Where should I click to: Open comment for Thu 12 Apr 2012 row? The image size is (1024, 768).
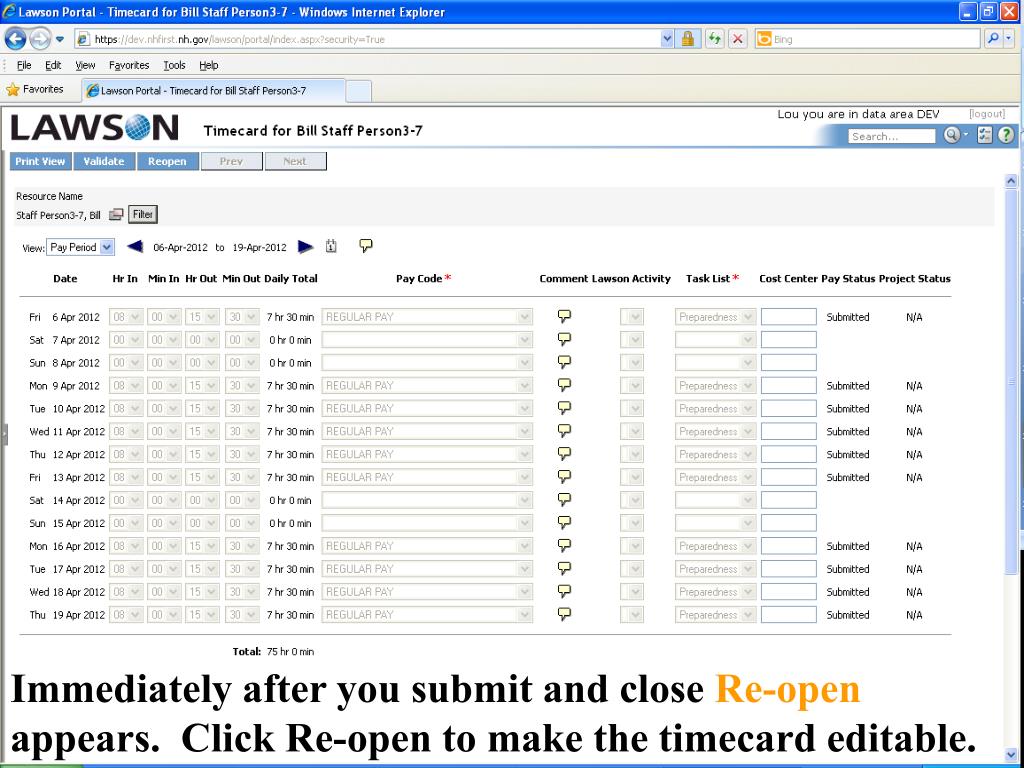click(x=564, y=453)
